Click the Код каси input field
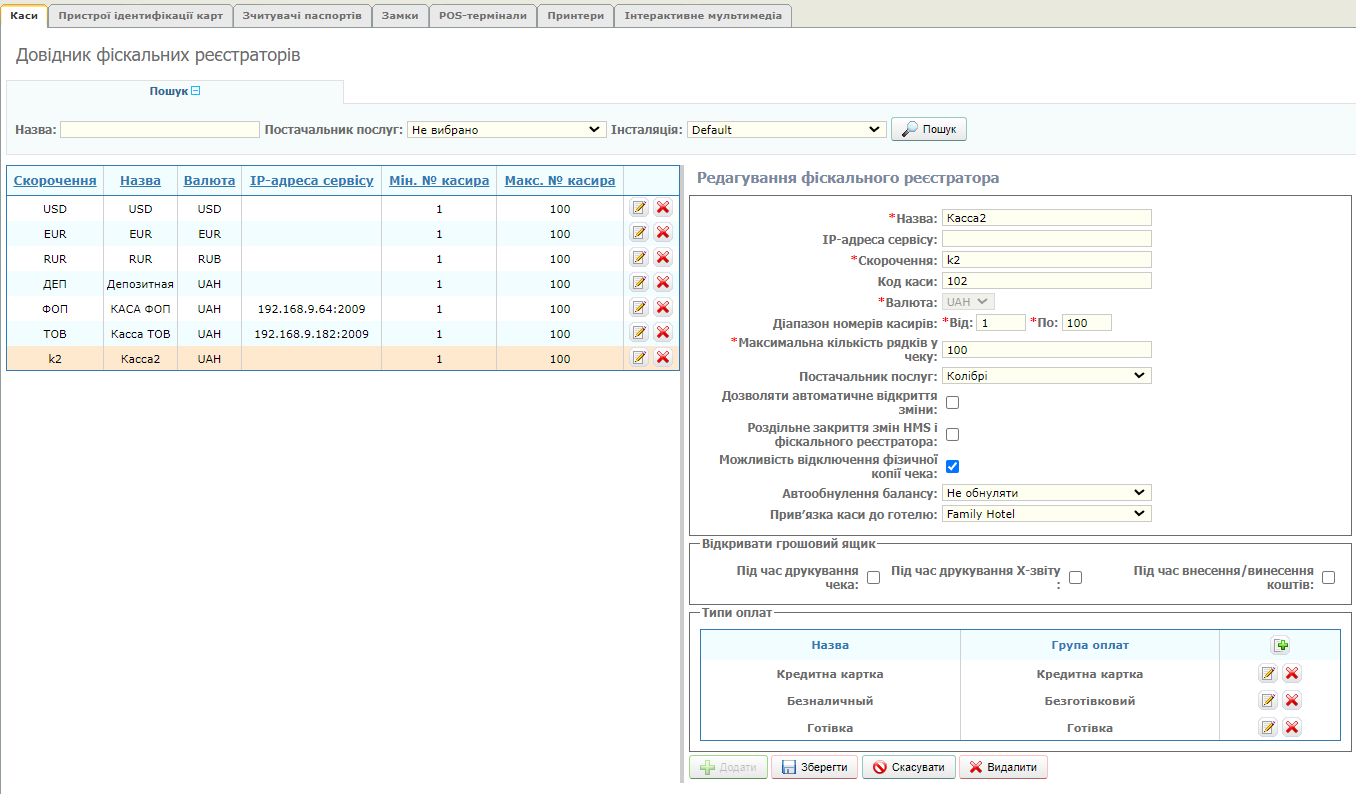 tap(1046, 281)
